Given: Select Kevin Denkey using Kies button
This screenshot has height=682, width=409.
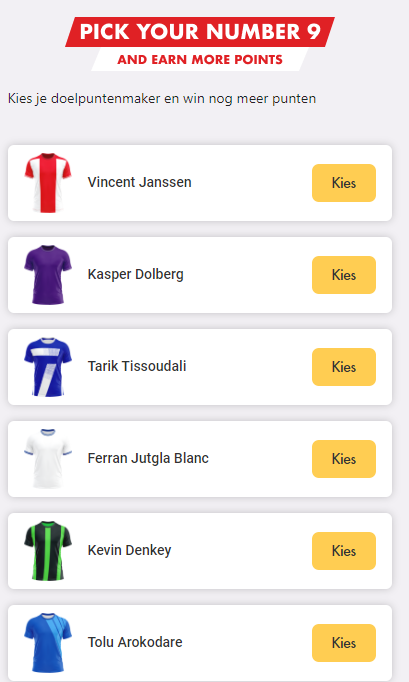Looking at the screenshot, I should point(344,551).
